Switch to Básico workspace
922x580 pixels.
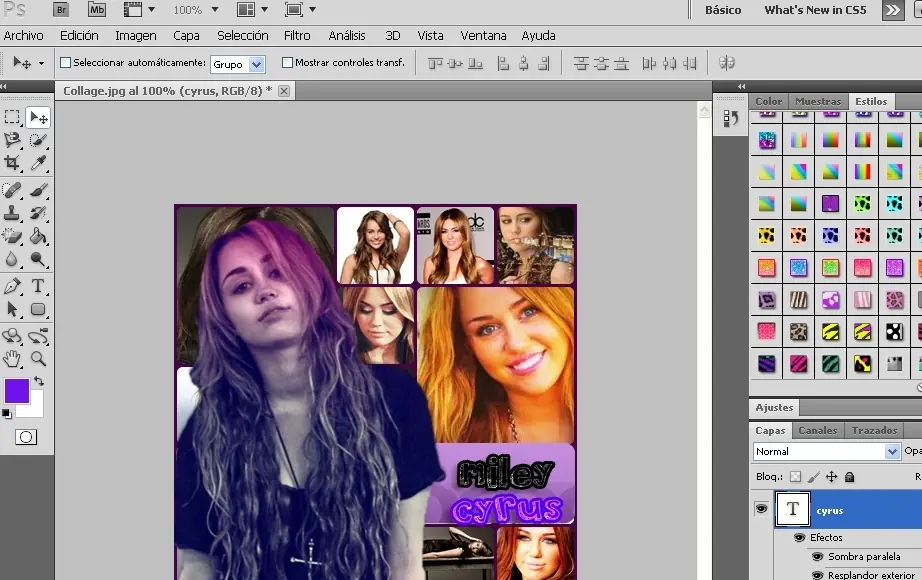tap(723, 10)
